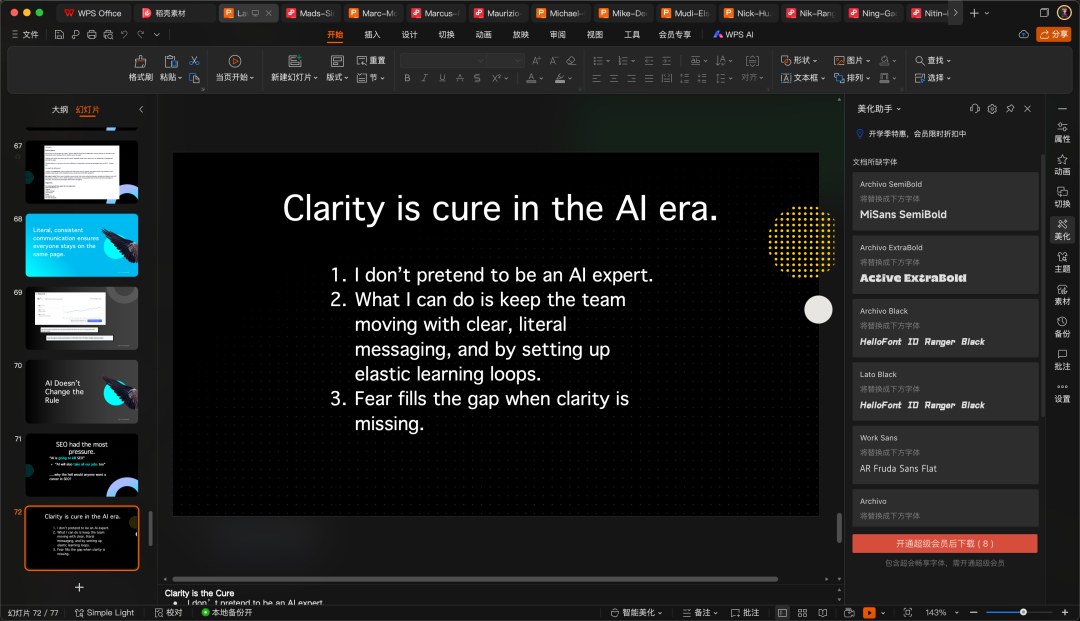
Task: Open the 形状 shapes dropdown
Action: pos(799,61)
